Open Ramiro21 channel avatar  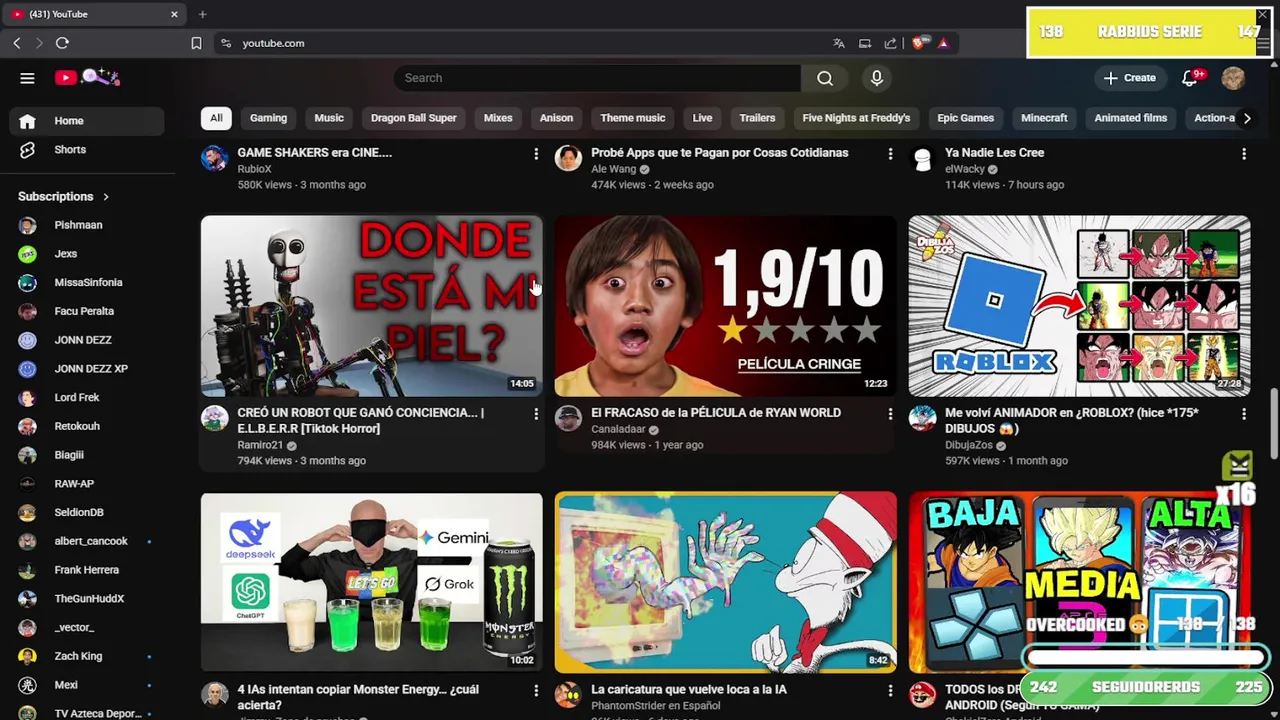(214, 418)
